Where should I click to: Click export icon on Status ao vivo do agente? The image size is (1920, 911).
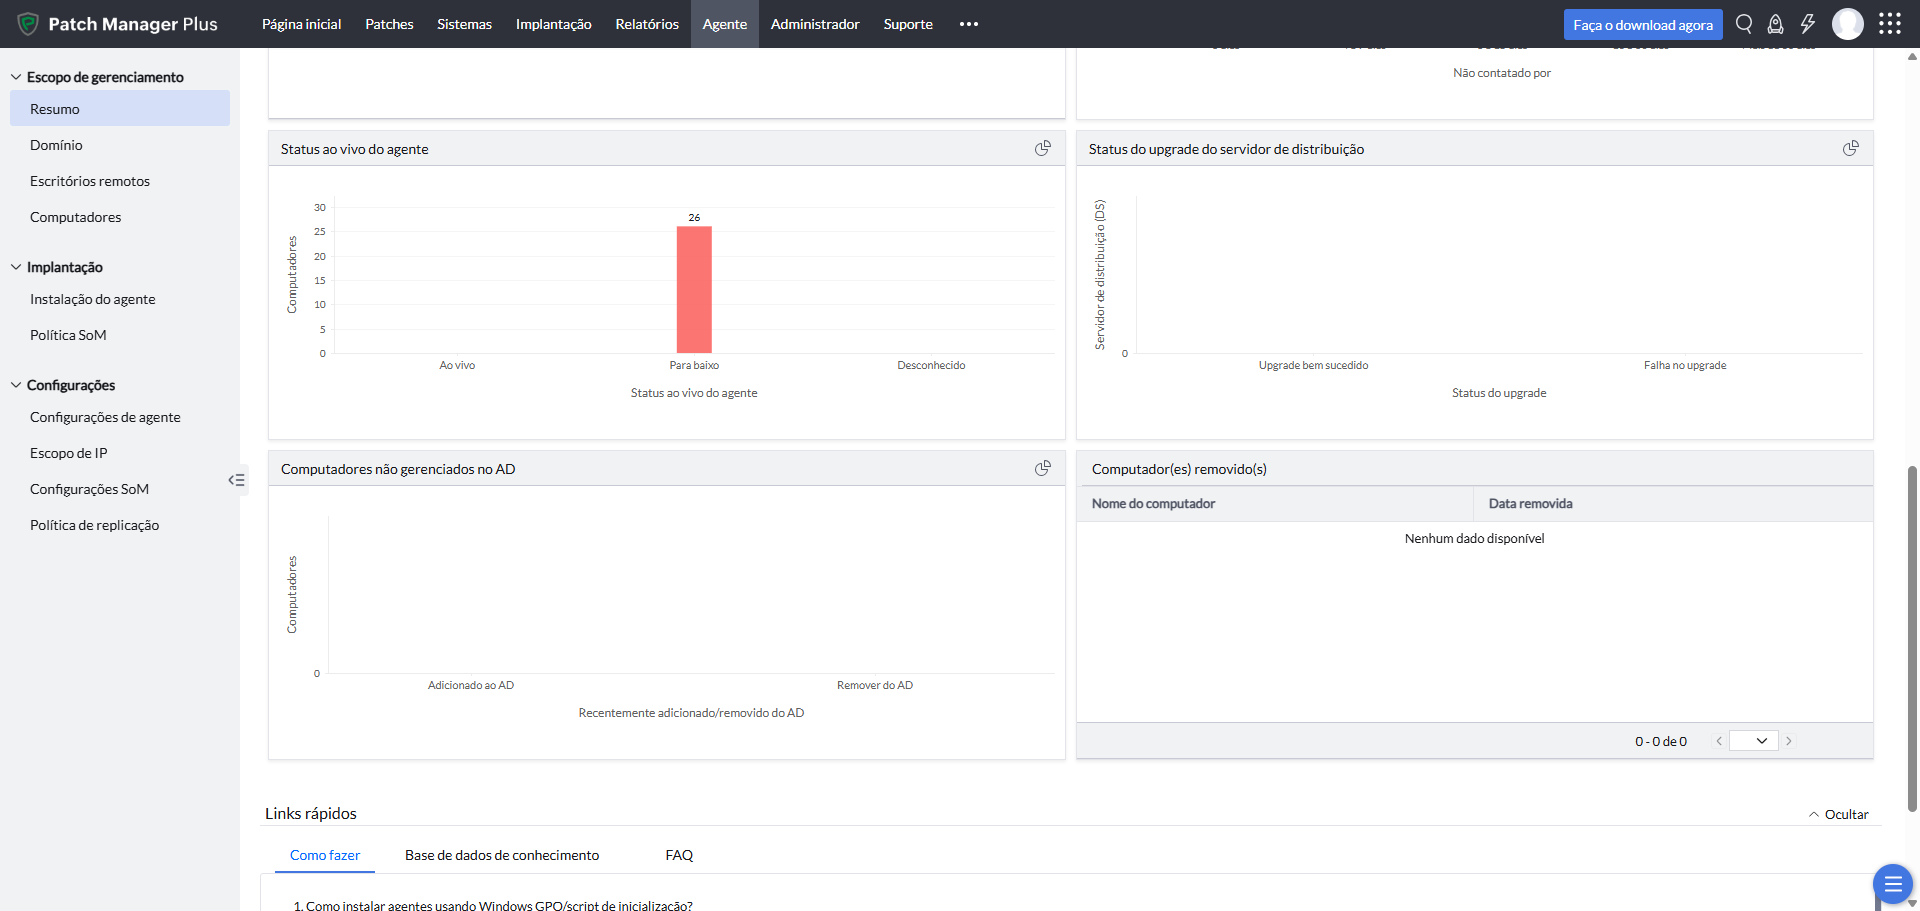(x=1043, y=148)
